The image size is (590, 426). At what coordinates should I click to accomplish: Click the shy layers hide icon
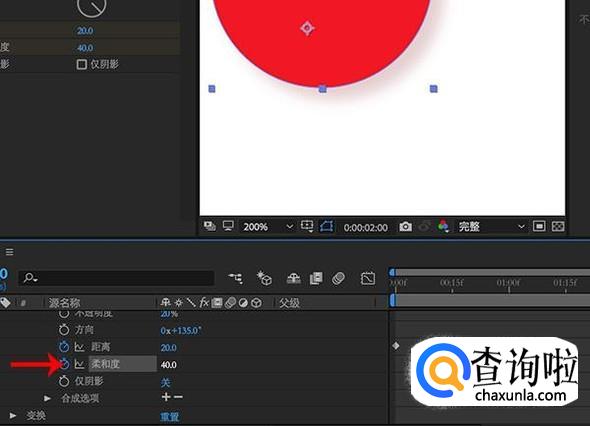[x=293, y=278]
